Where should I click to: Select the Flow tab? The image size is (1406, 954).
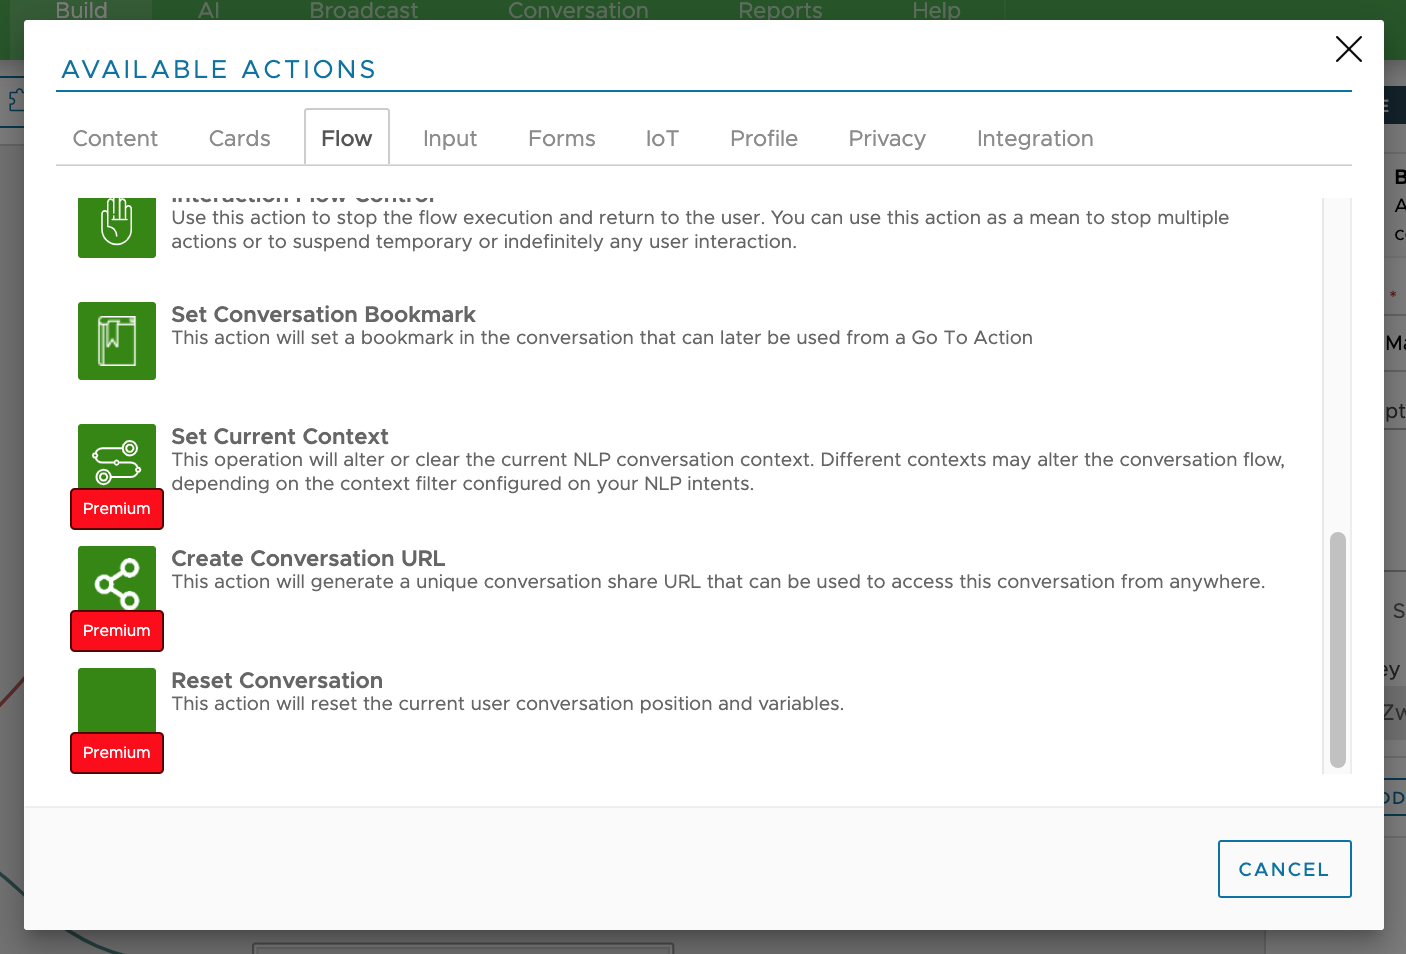click(x=347, y=138)
